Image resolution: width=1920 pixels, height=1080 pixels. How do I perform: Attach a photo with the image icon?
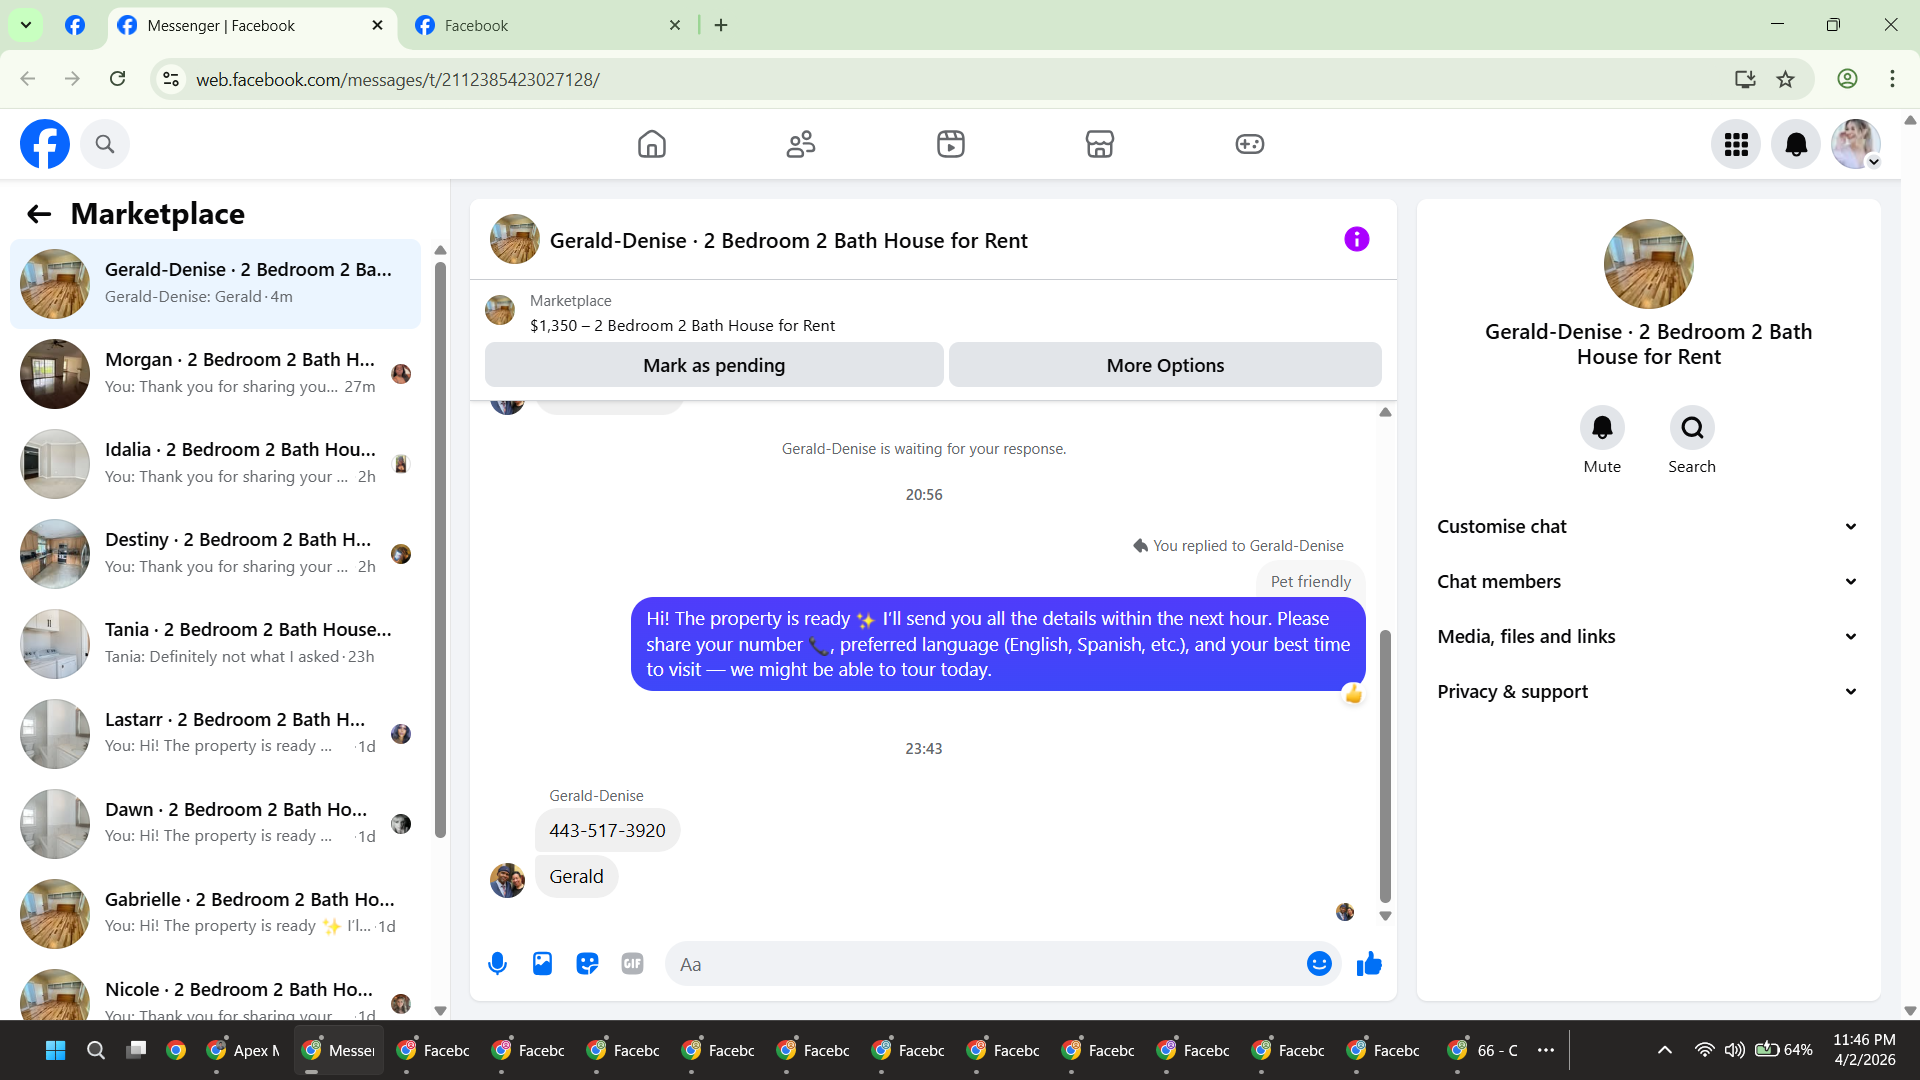coord(542,964)
